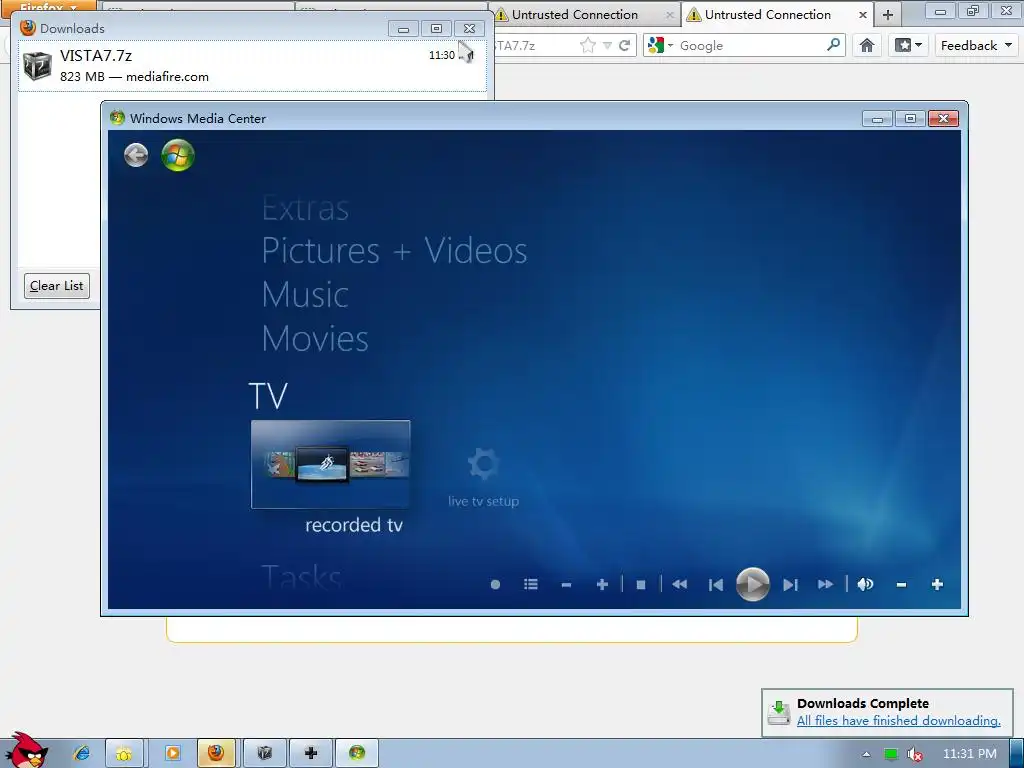Open Windows Media Player taskbar icon
The width and height of the screenshot is (1024, 768).
coord(172,753)
